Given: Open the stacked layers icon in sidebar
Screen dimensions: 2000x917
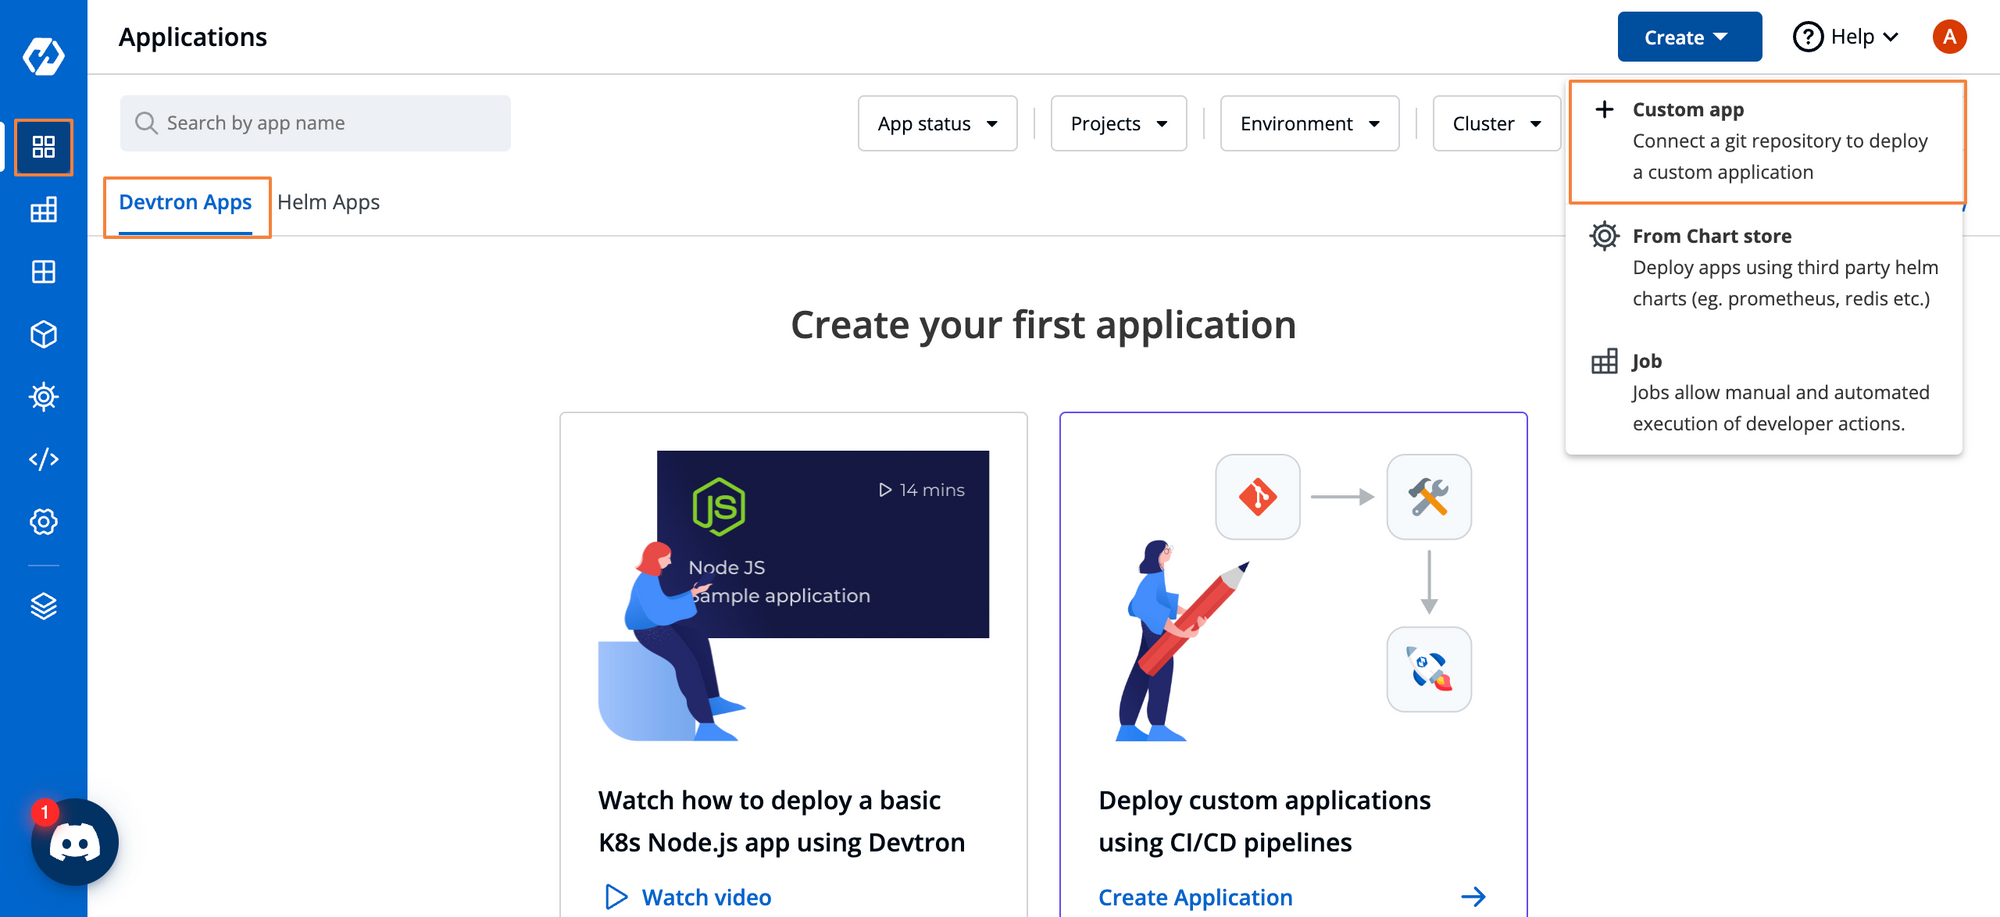Looking at the screenshot, I should click(x=44, y=606).
